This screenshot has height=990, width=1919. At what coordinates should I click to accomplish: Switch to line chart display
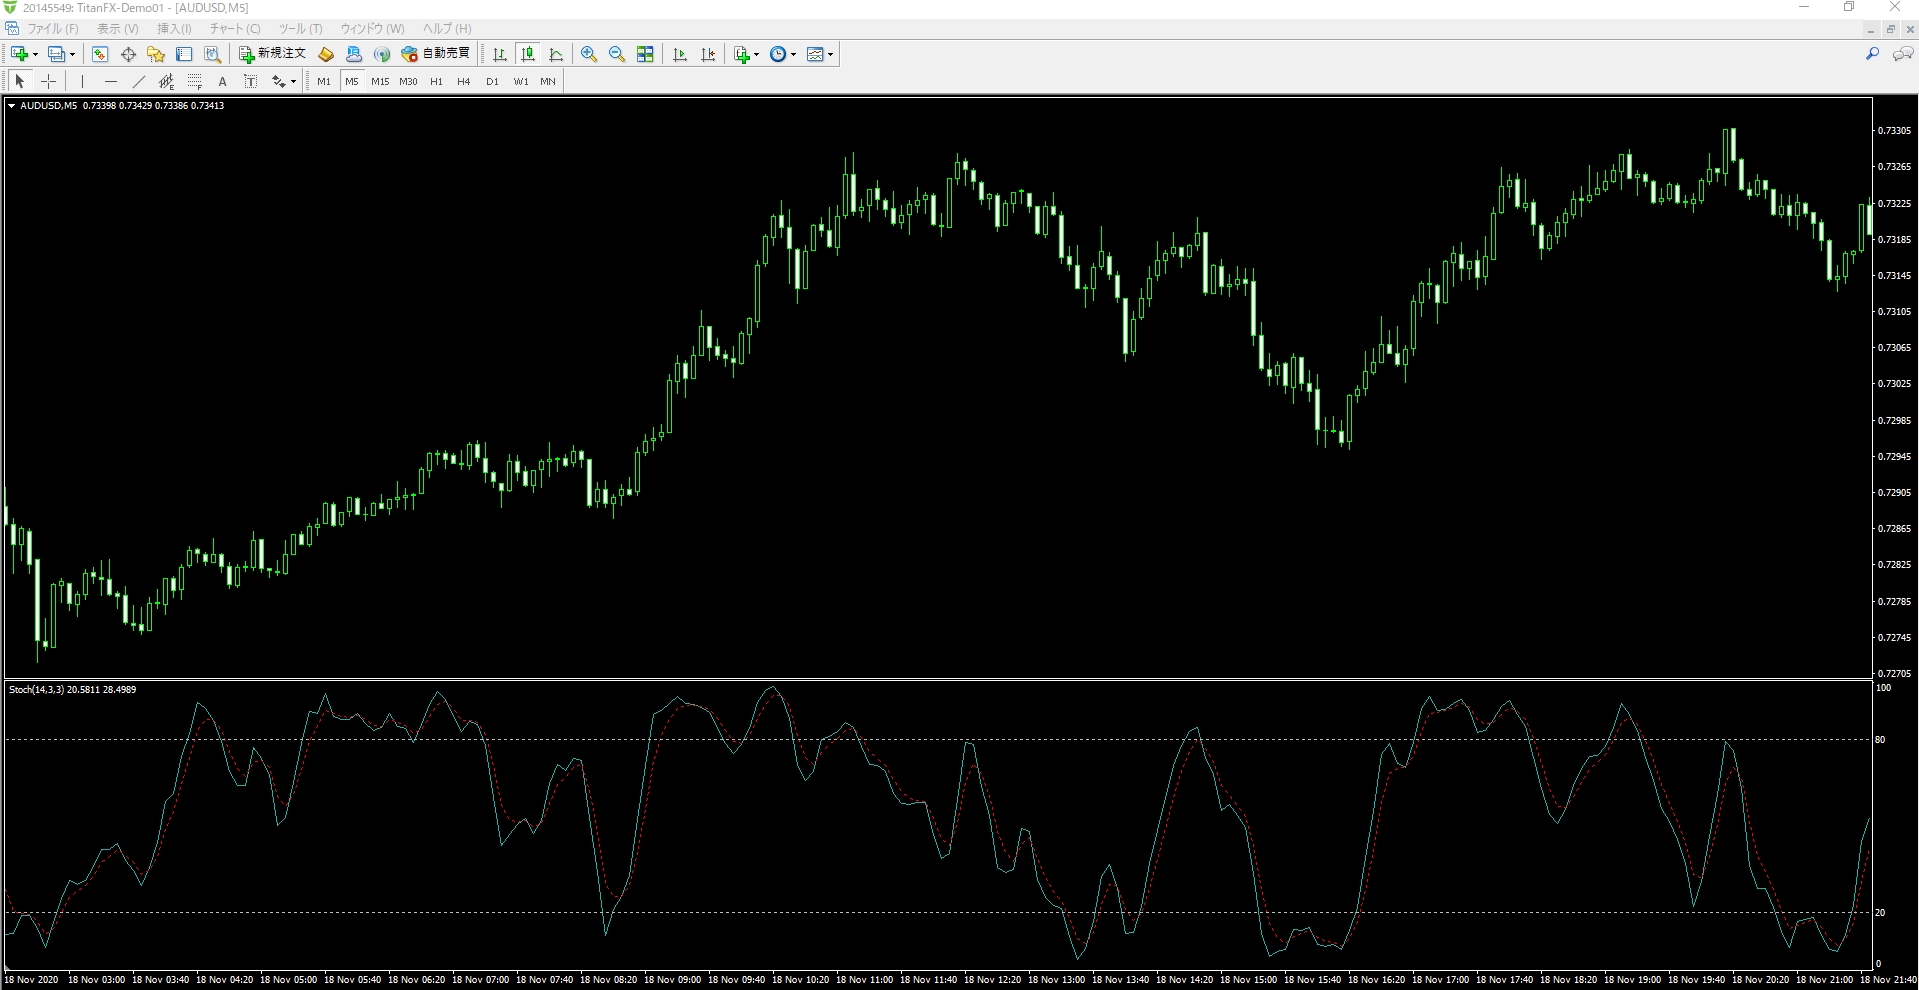pyautogui.click(x=556, y=54)
